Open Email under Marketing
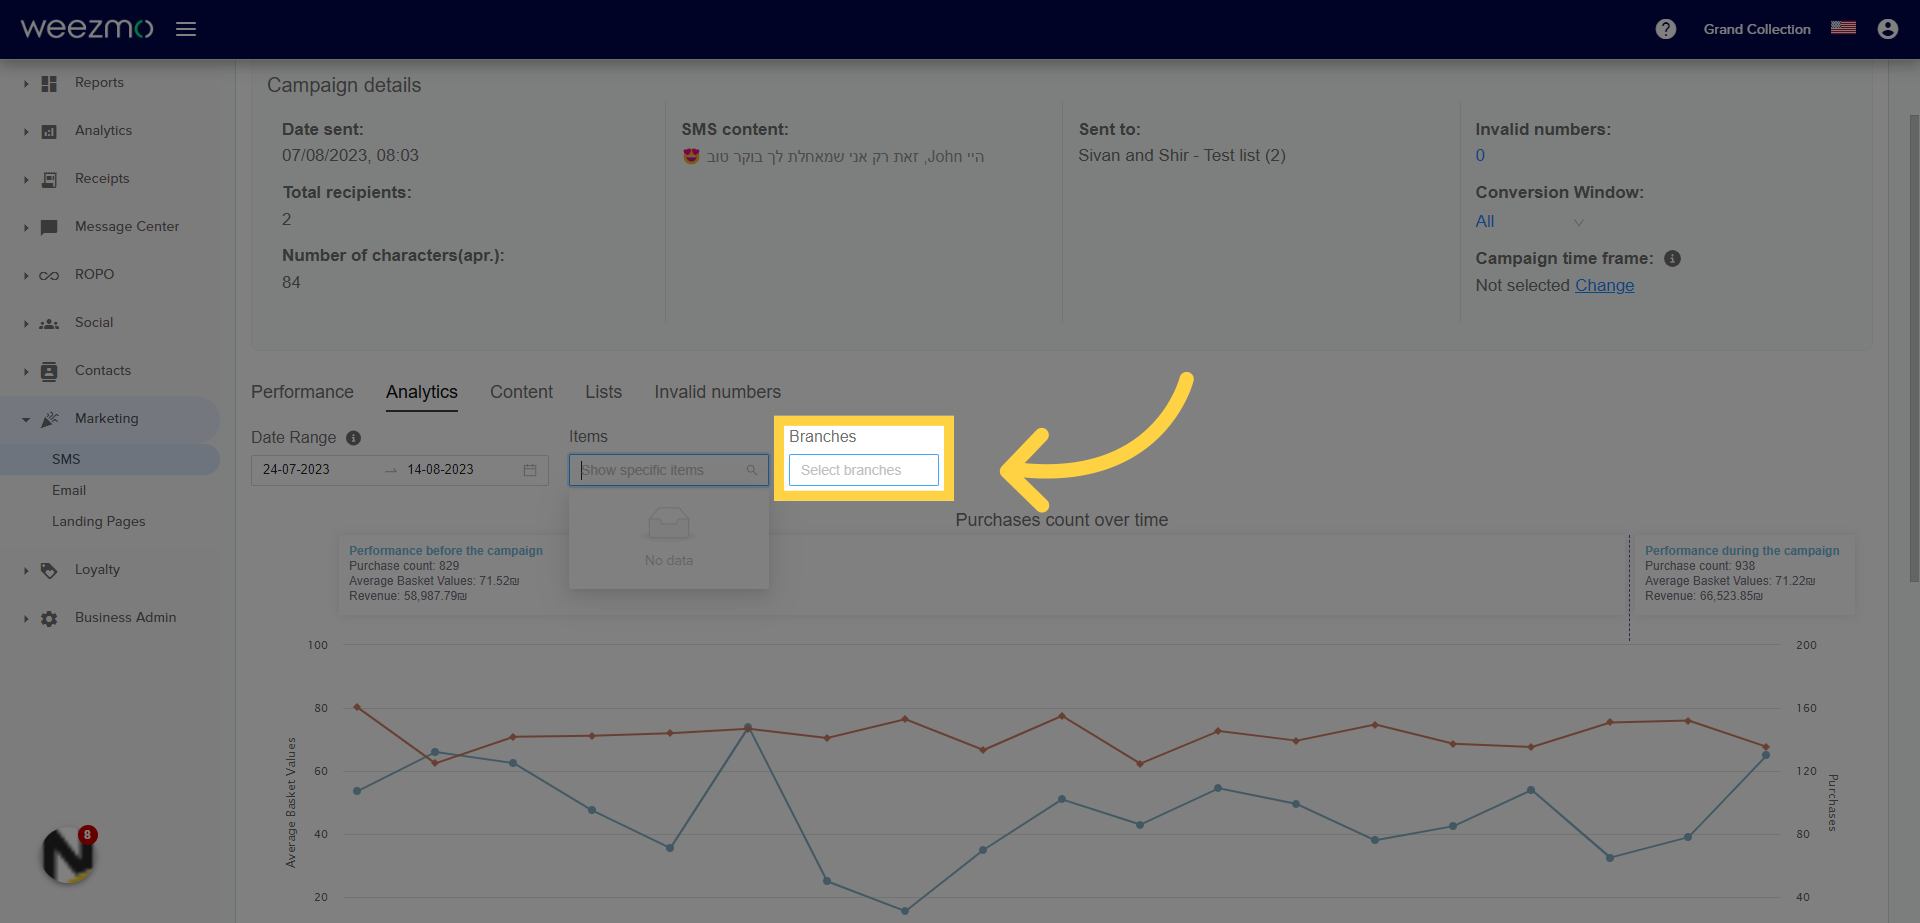The image size is (1920, 923). pos(69,490)
